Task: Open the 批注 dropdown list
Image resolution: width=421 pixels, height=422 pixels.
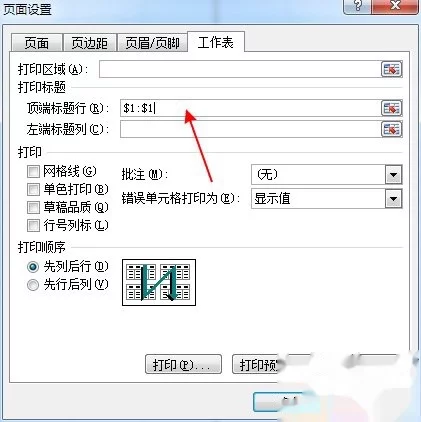Action: click(393, 175)
